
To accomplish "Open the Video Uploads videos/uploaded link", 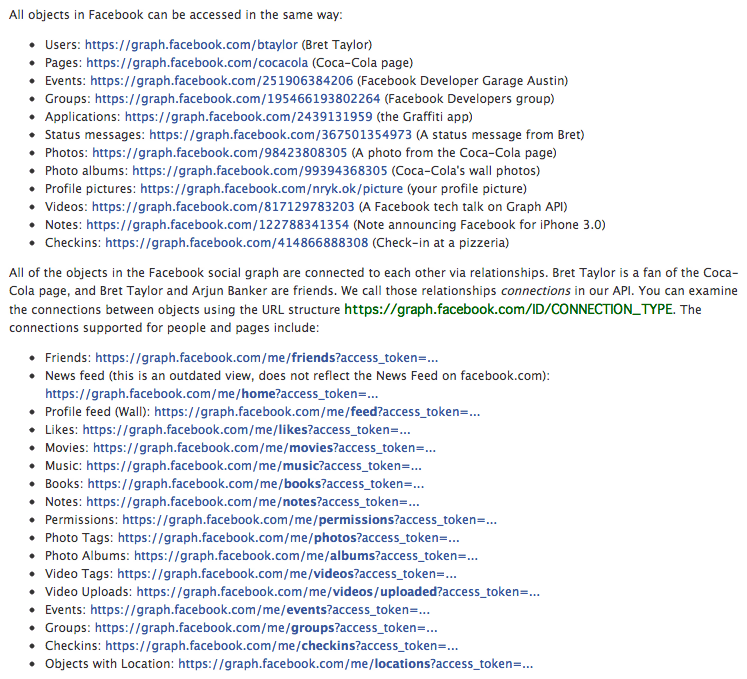I will [338, 592].
